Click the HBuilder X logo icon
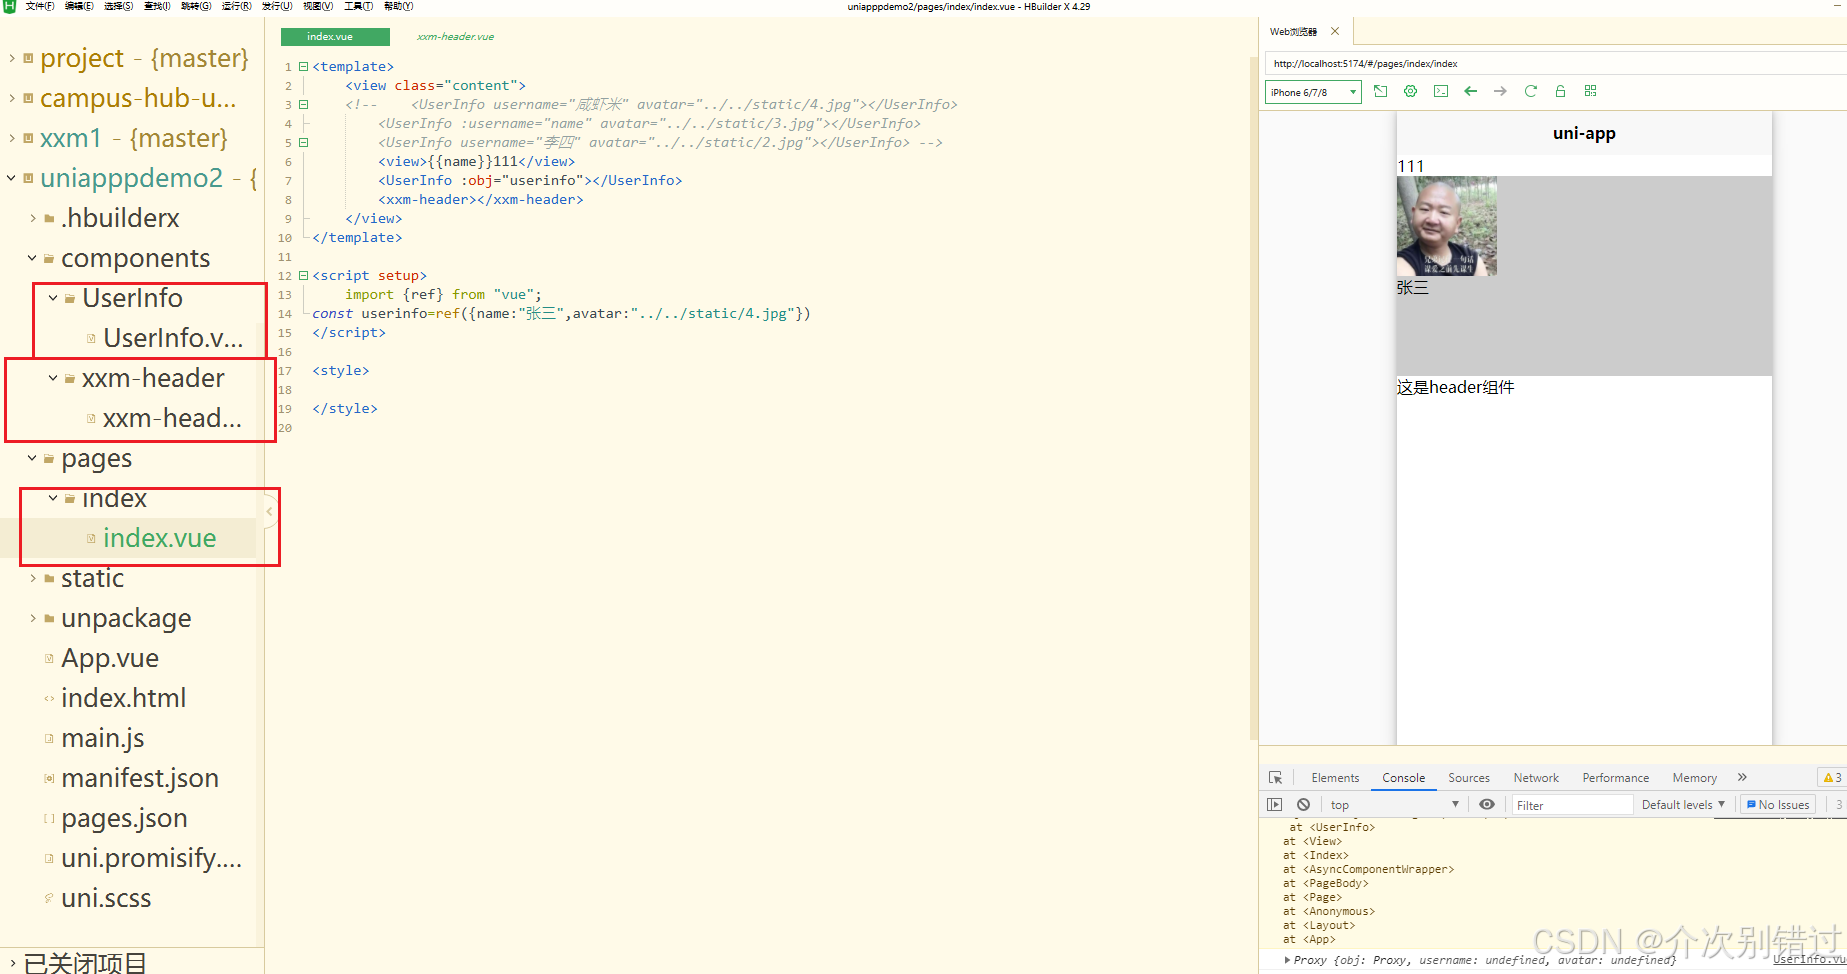The image size is (1847, 974). (x=9, y=6)
